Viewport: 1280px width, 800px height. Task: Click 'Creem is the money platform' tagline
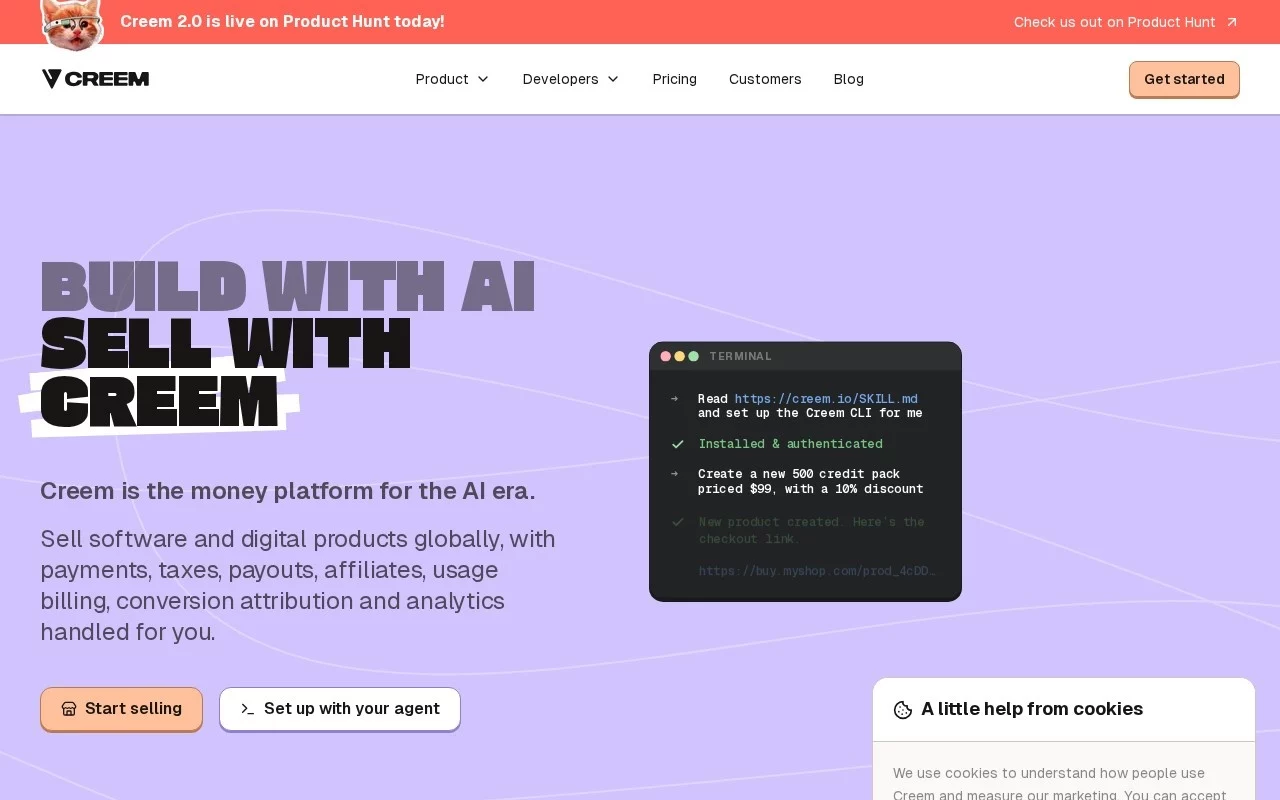[288, 491]
